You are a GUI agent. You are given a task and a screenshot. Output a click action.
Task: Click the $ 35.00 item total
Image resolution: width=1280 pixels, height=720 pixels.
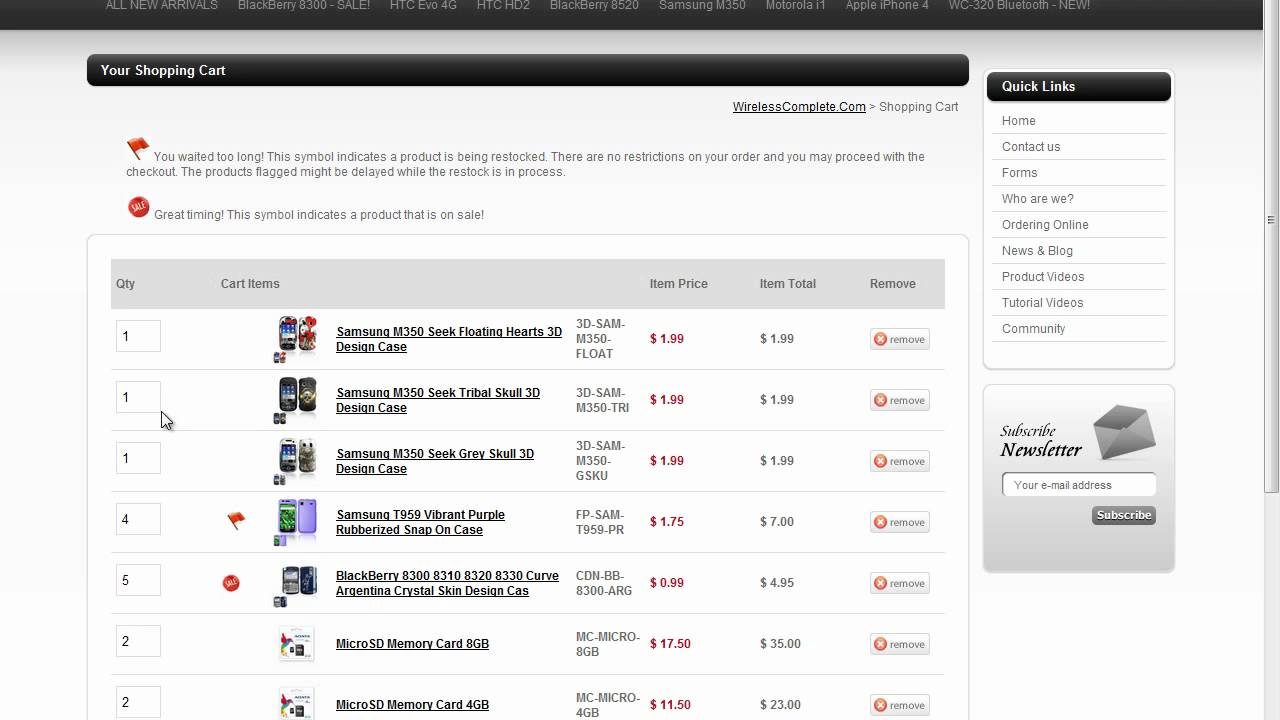780,644
